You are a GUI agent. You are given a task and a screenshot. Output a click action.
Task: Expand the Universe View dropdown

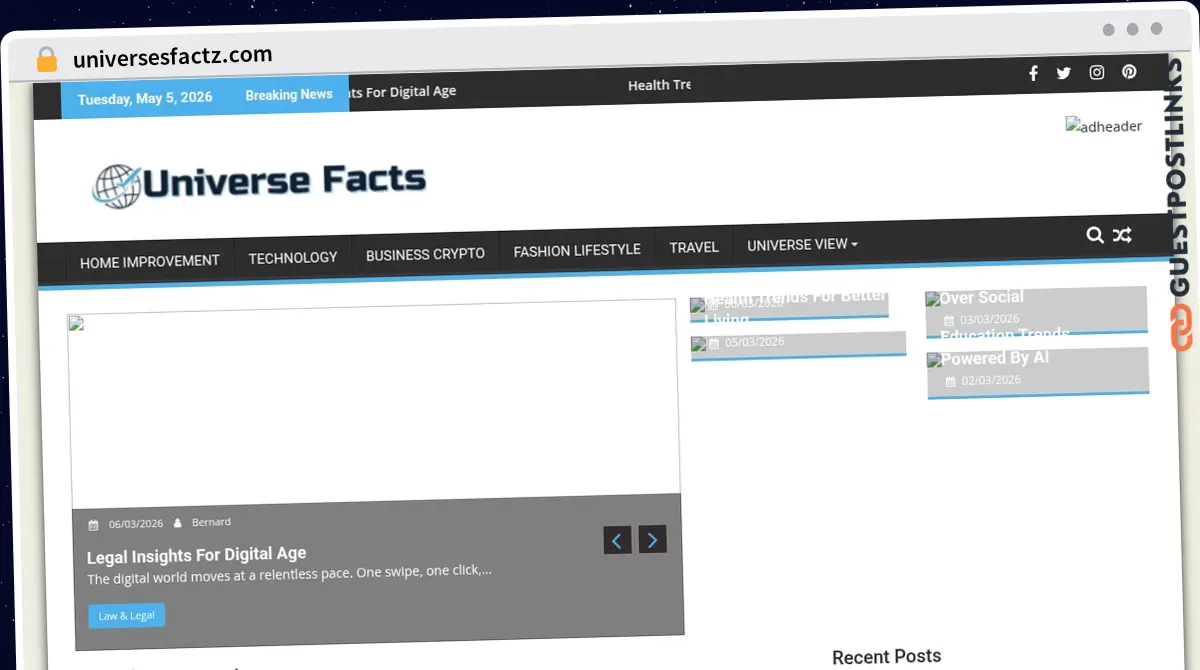click(x=802, y=244)
